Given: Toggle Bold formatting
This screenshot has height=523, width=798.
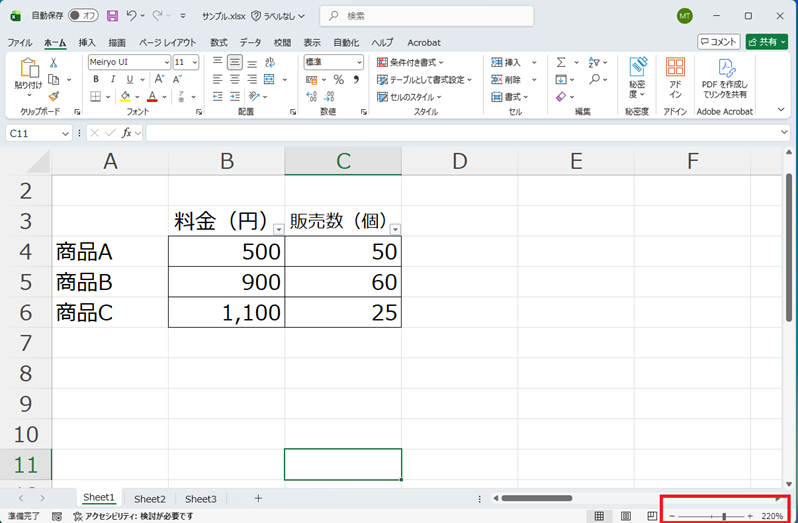Looking at the screenshot, I should pyautogui.click(x=95, y=79).
